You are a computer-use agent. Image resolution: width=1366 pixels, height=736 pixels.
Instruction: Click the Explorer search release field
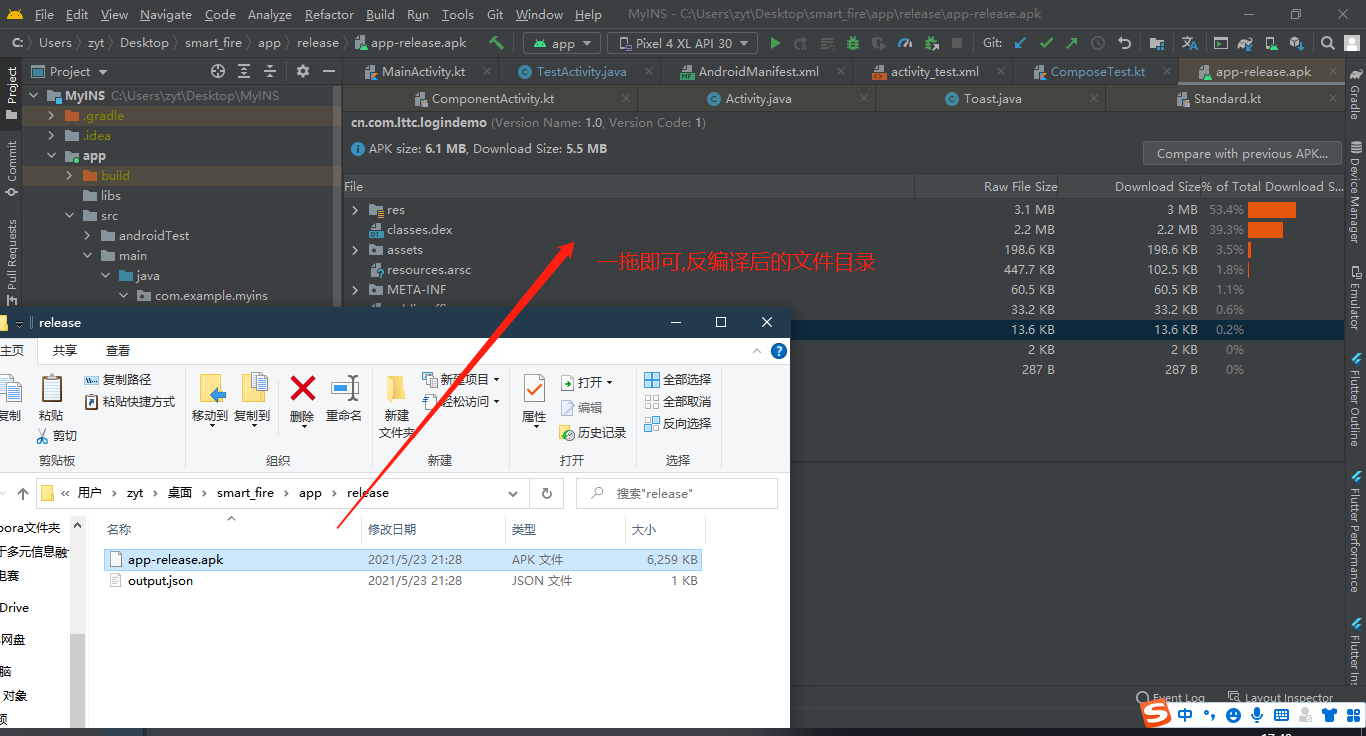point(678,494)
